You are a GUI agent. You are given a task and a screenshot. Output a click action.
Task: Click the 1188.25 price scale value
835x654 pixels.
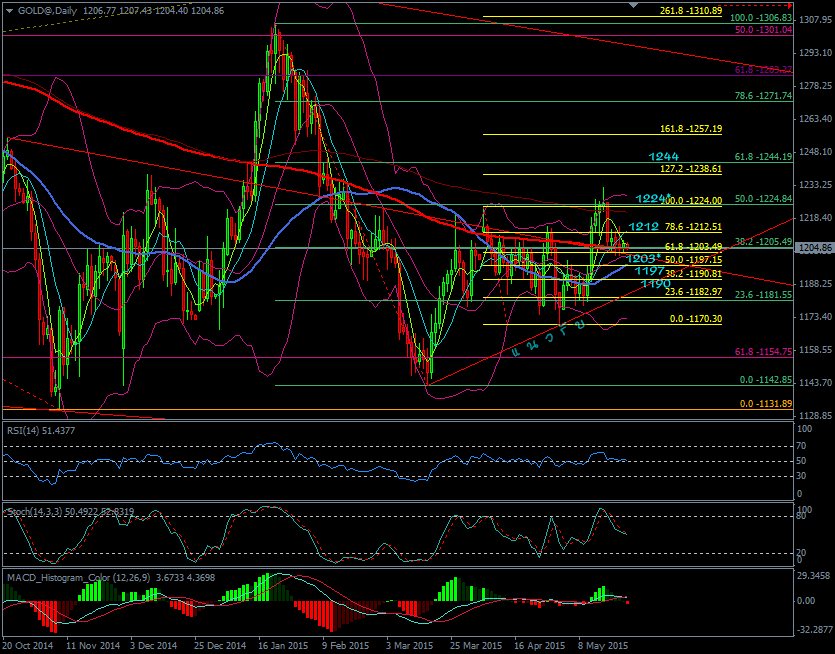pyautogui.click(x=815, y=283)
